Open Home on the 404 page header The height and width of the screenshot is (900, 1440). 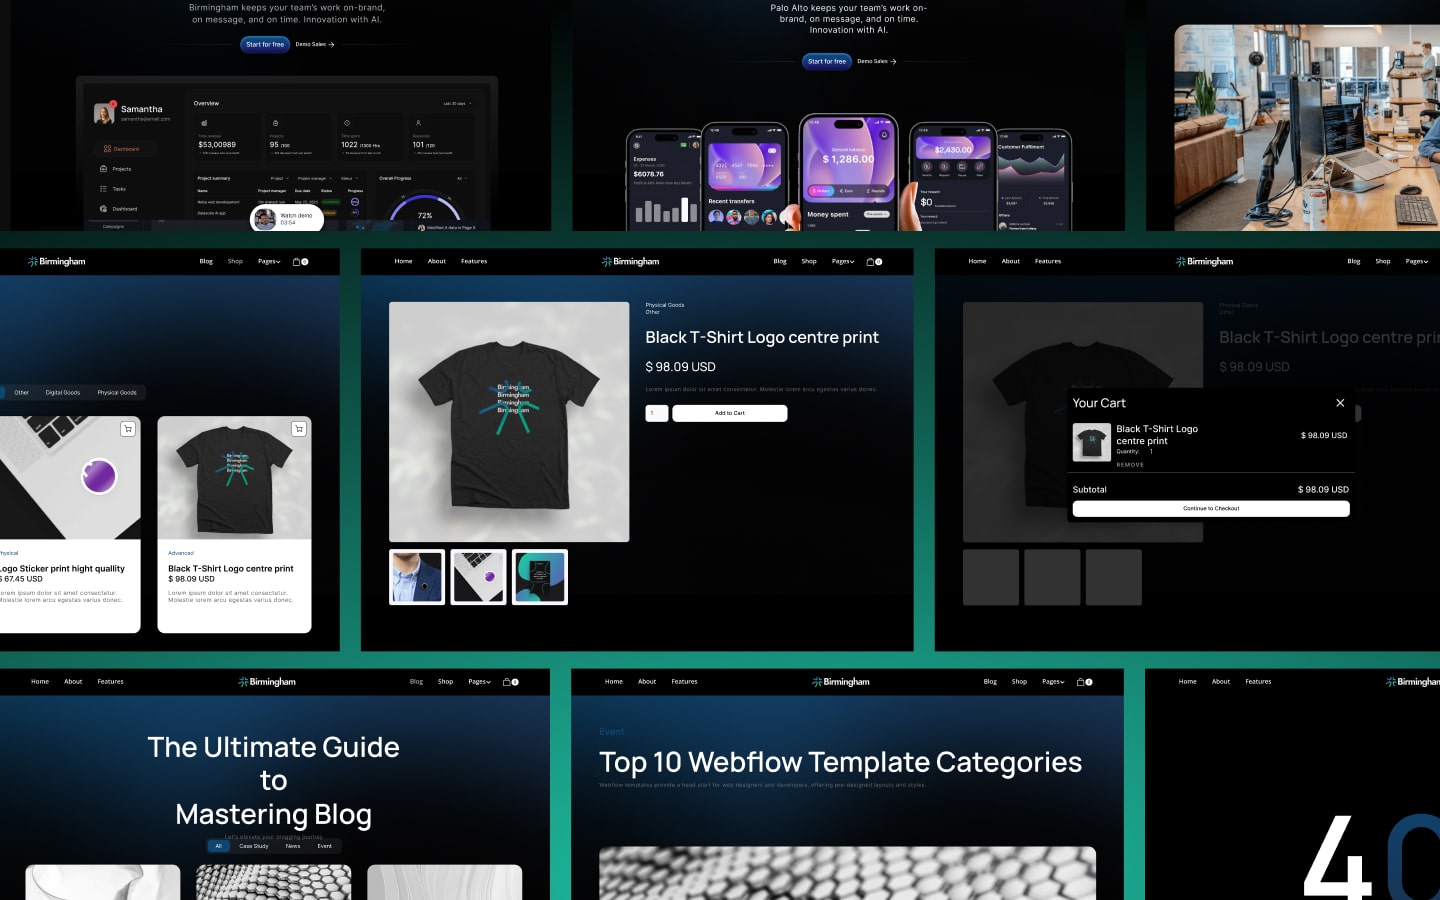tap(1187, 682)
